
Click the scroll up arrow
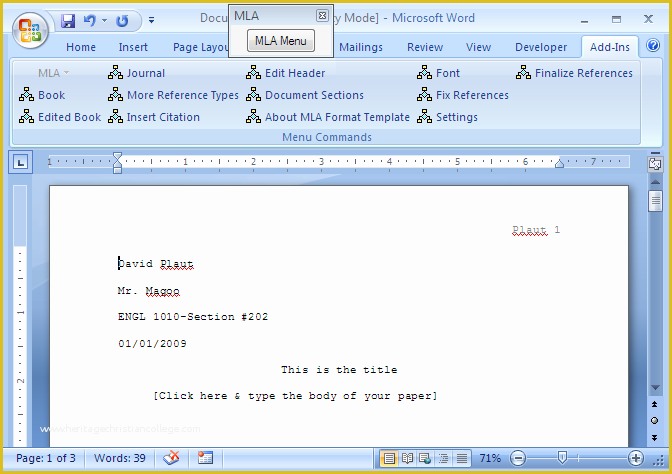point(655,182)
